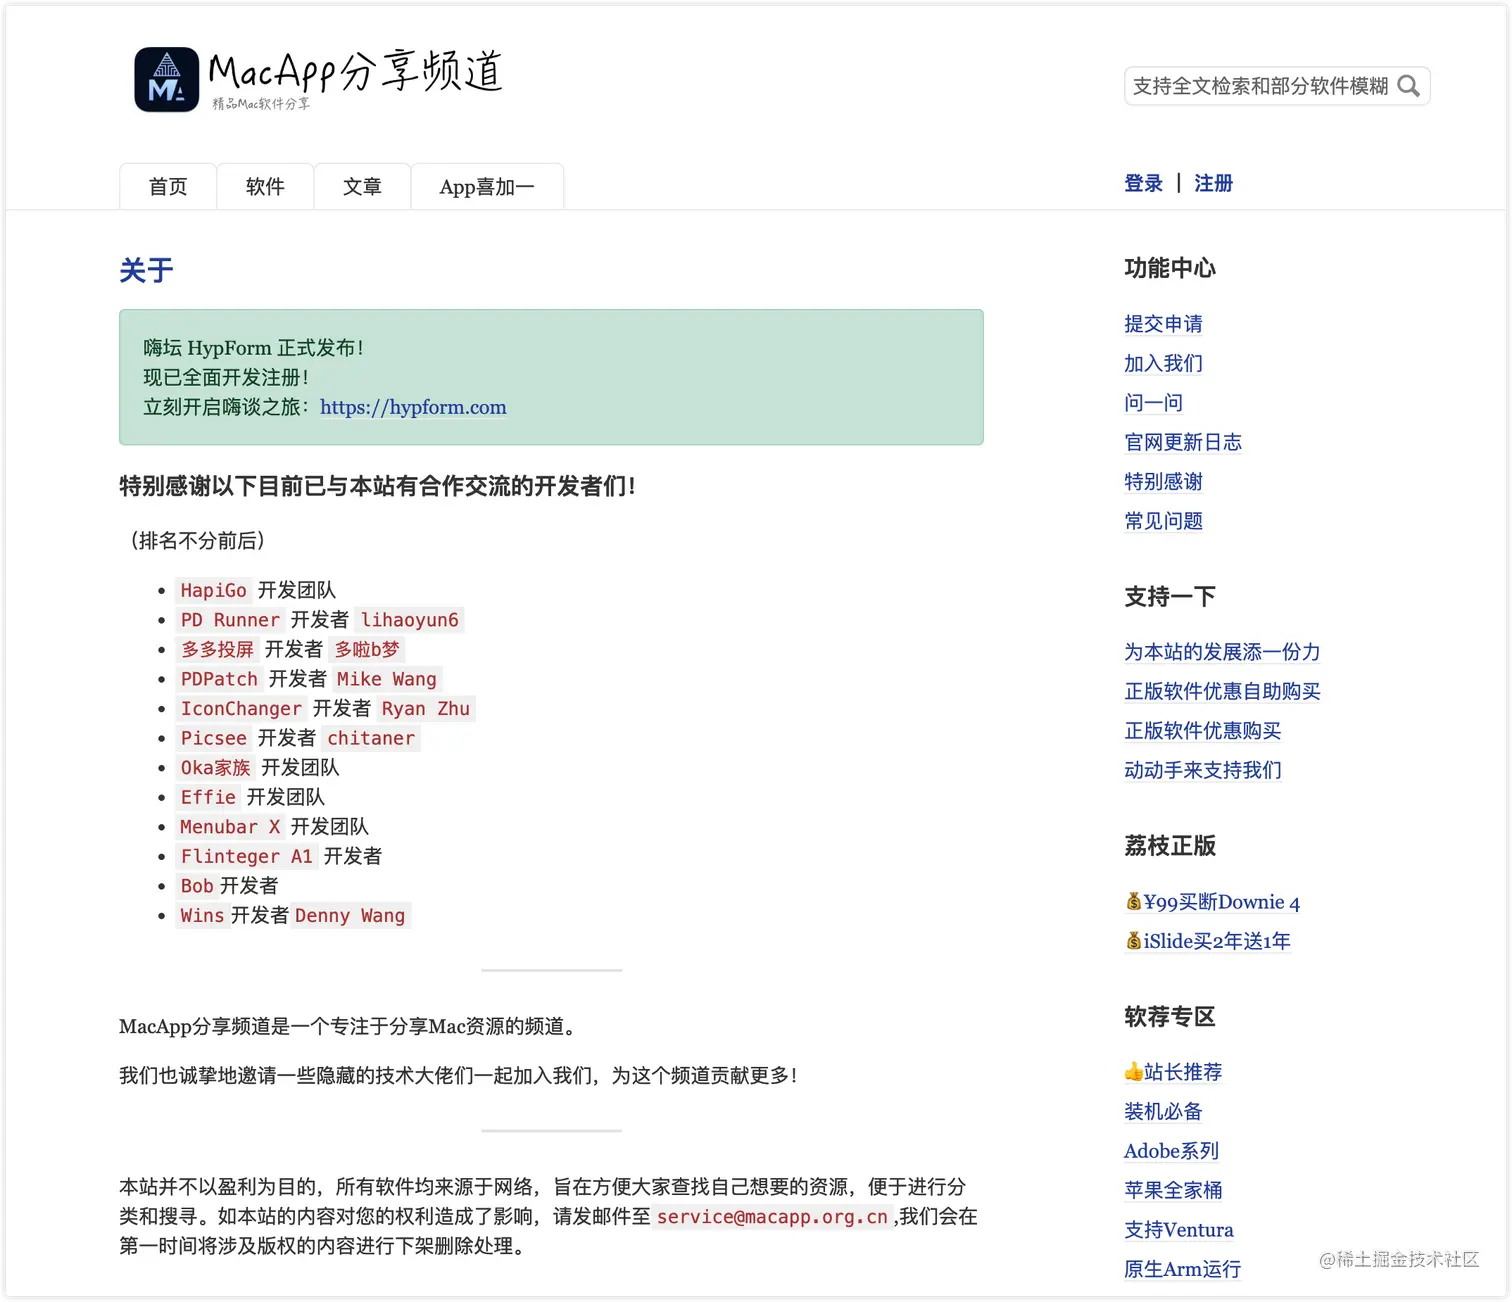The width and height of the screenshot is (1512, 1302).
Task: Click the Menubar X label
Action: coord(230,827)
